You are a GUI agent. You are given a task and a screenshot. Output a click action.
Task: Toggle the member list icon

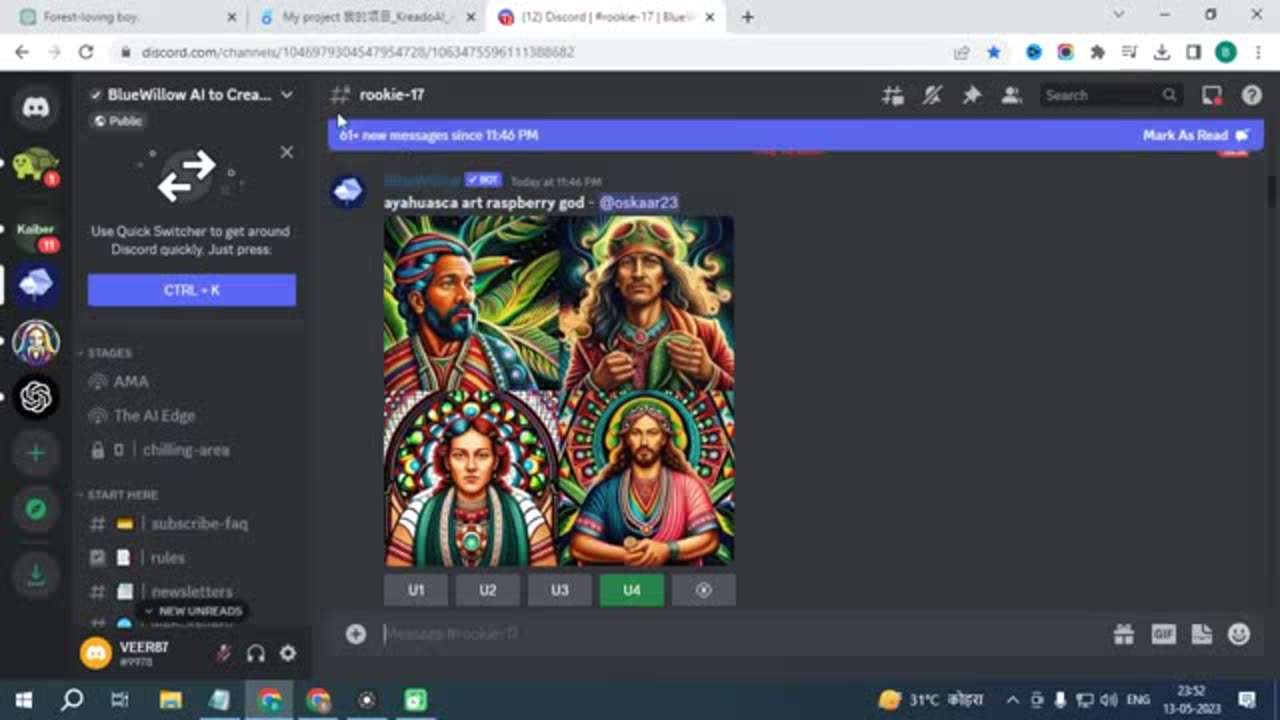point(1012,95)
